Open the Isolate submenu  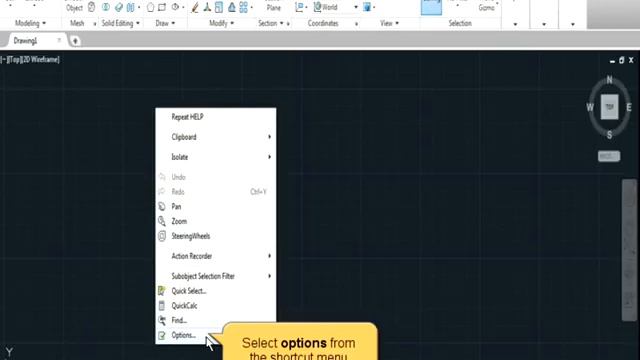pos(216,157)
